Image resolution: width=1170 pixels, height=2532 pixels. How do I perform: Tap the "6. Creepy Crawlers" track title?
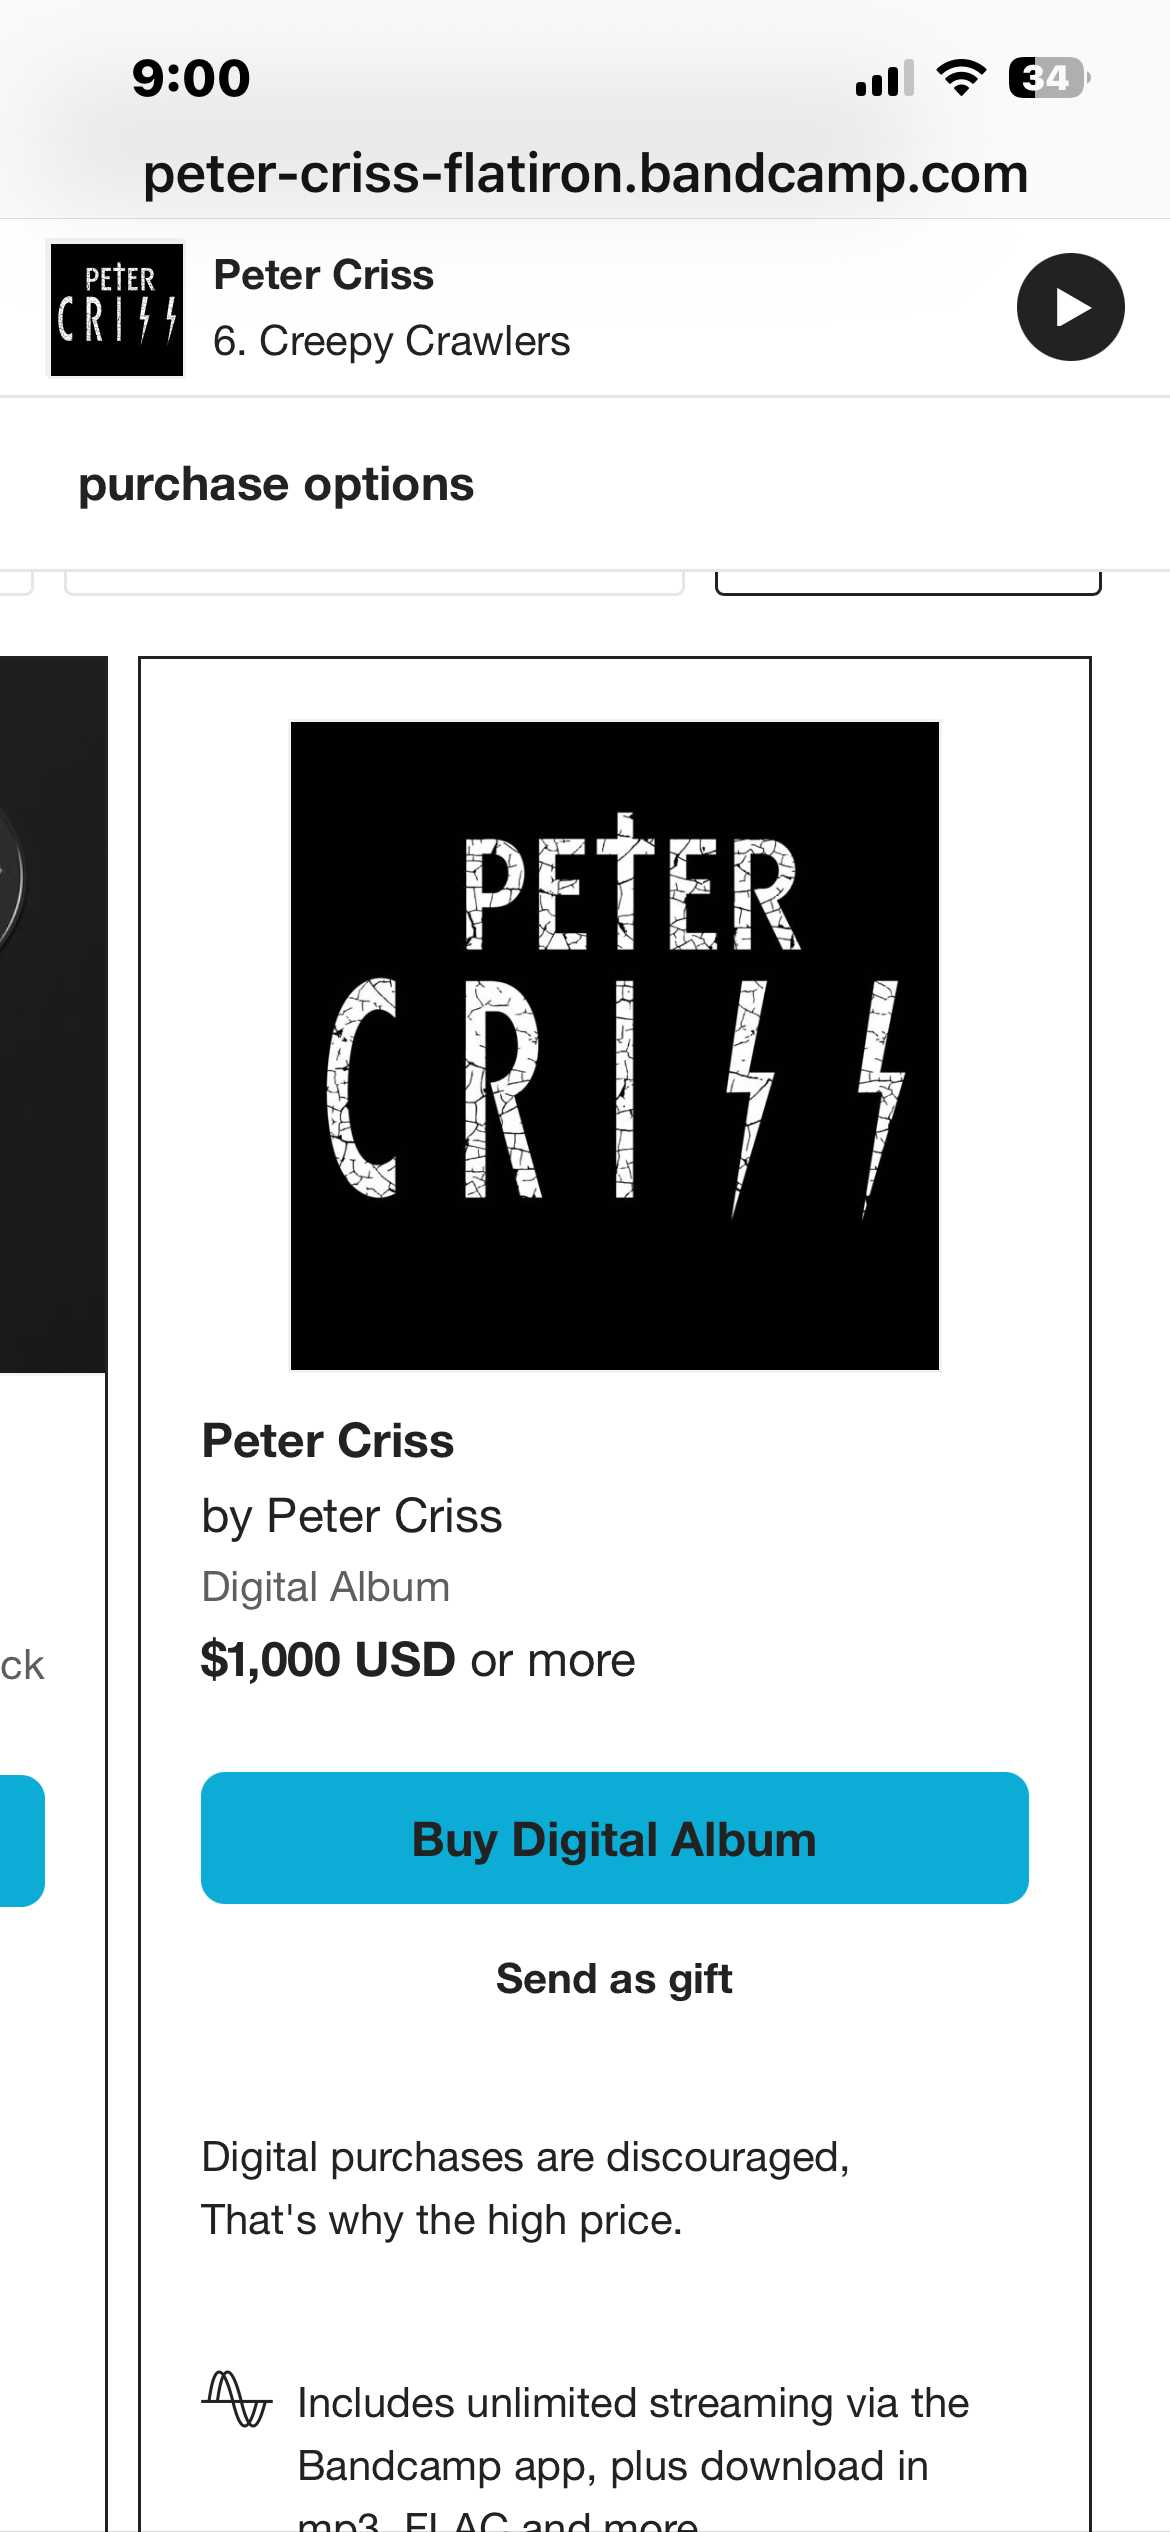(391, 342)
